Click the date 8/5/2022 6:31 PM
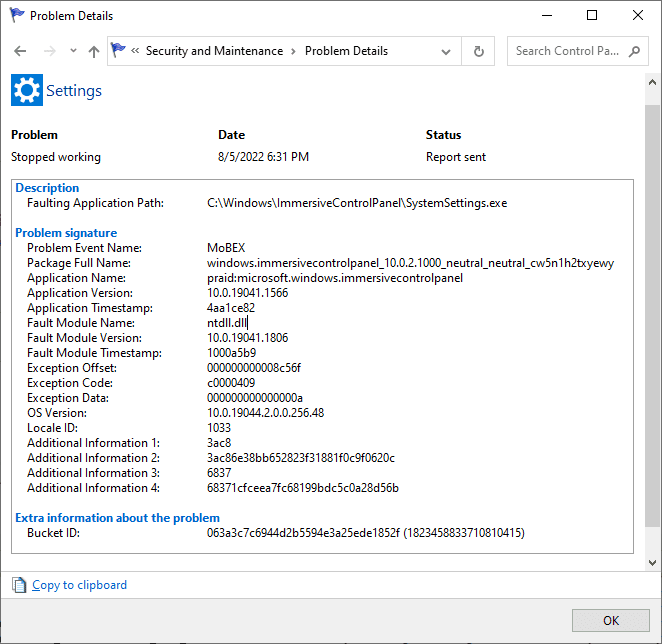 (263, 157)
